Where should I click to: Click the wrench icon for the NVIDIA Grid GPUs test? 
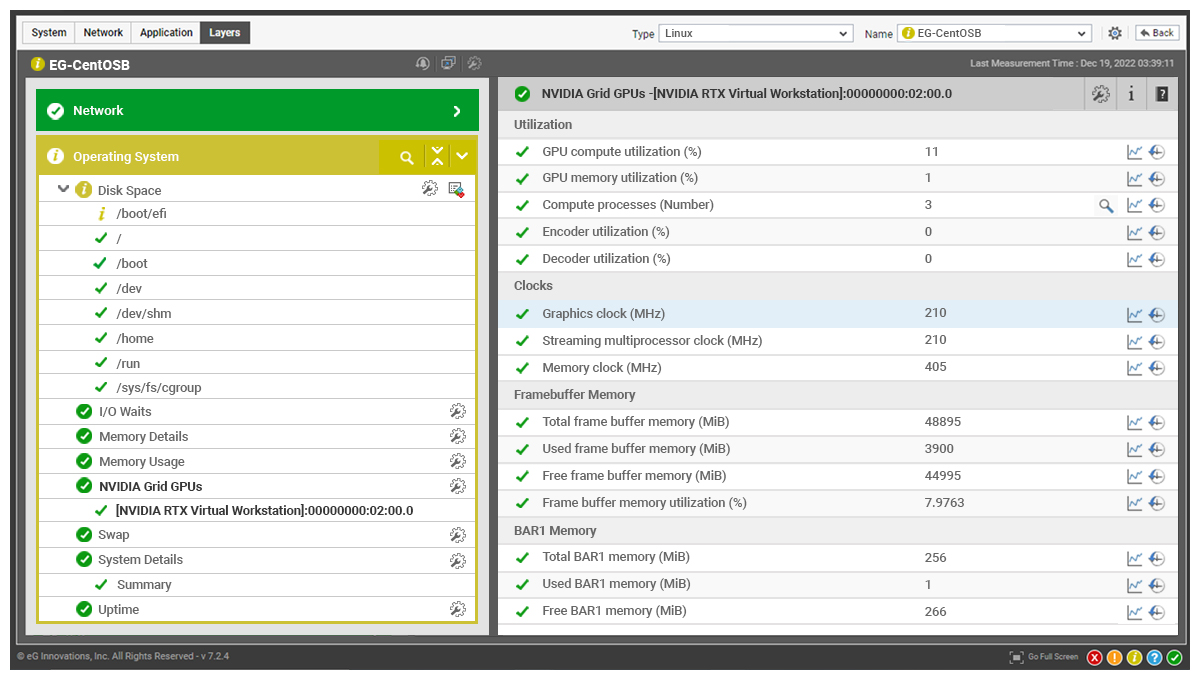tap(457, 486)
